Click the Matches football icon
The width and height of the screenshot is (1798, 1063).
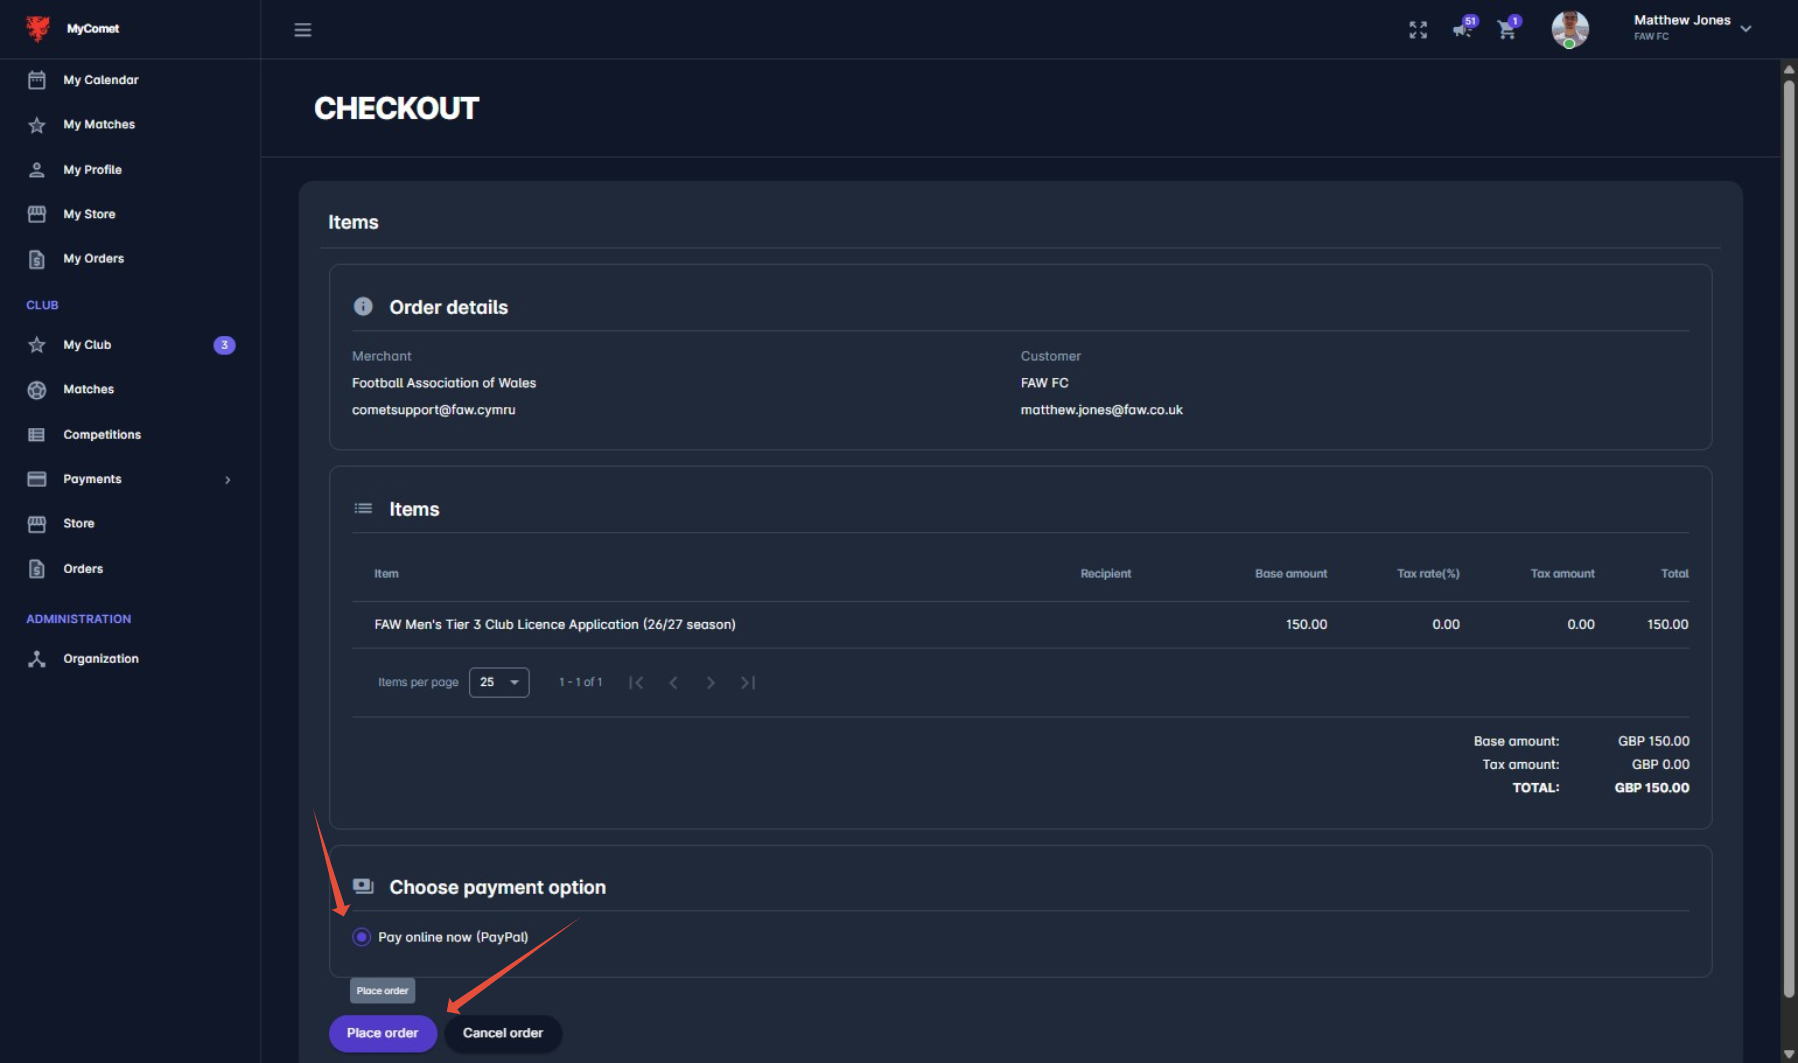tap(37, 390)
